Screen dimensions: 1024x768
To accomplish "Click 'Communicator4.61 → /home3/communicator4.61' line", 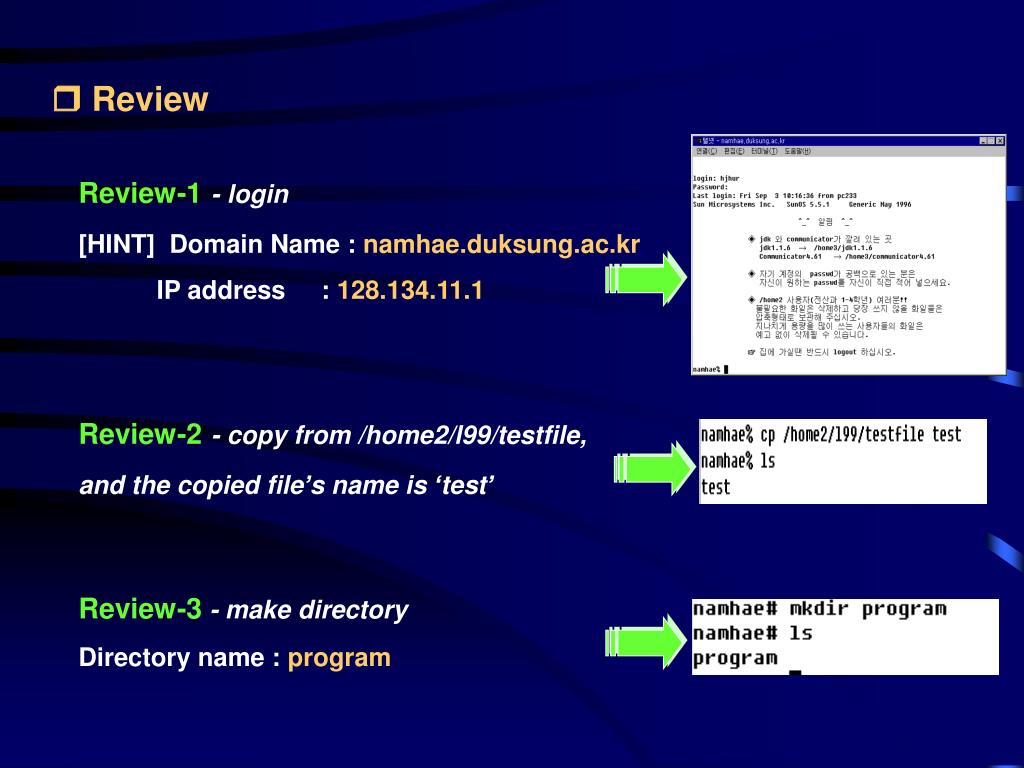I will tap(847, 257).
